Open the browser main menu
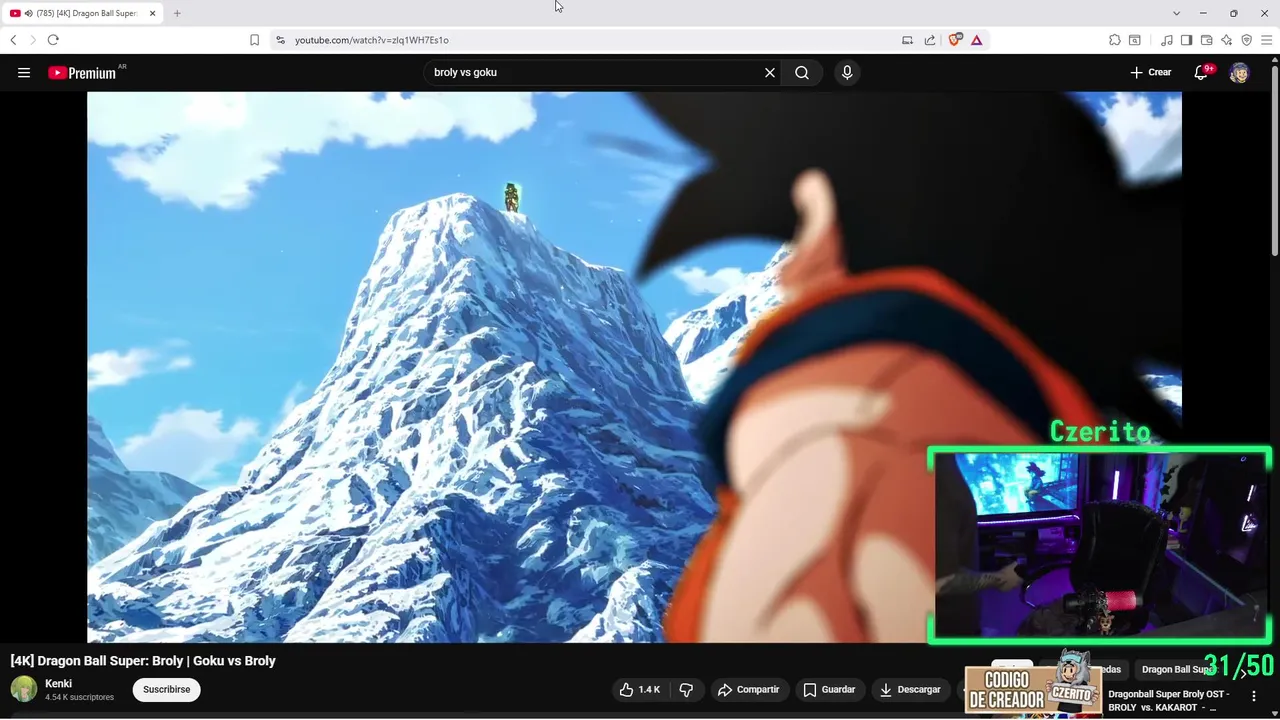 coord(1266,40)
